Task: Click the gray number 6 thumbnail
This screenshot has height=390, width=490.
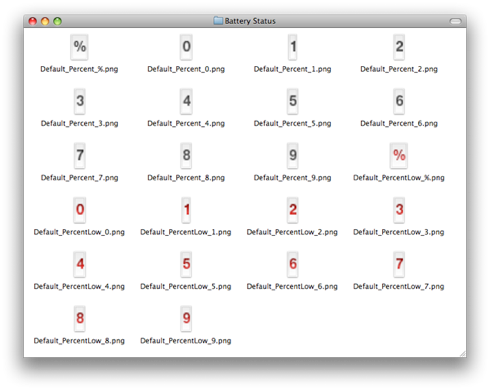Action: [399, 101]
